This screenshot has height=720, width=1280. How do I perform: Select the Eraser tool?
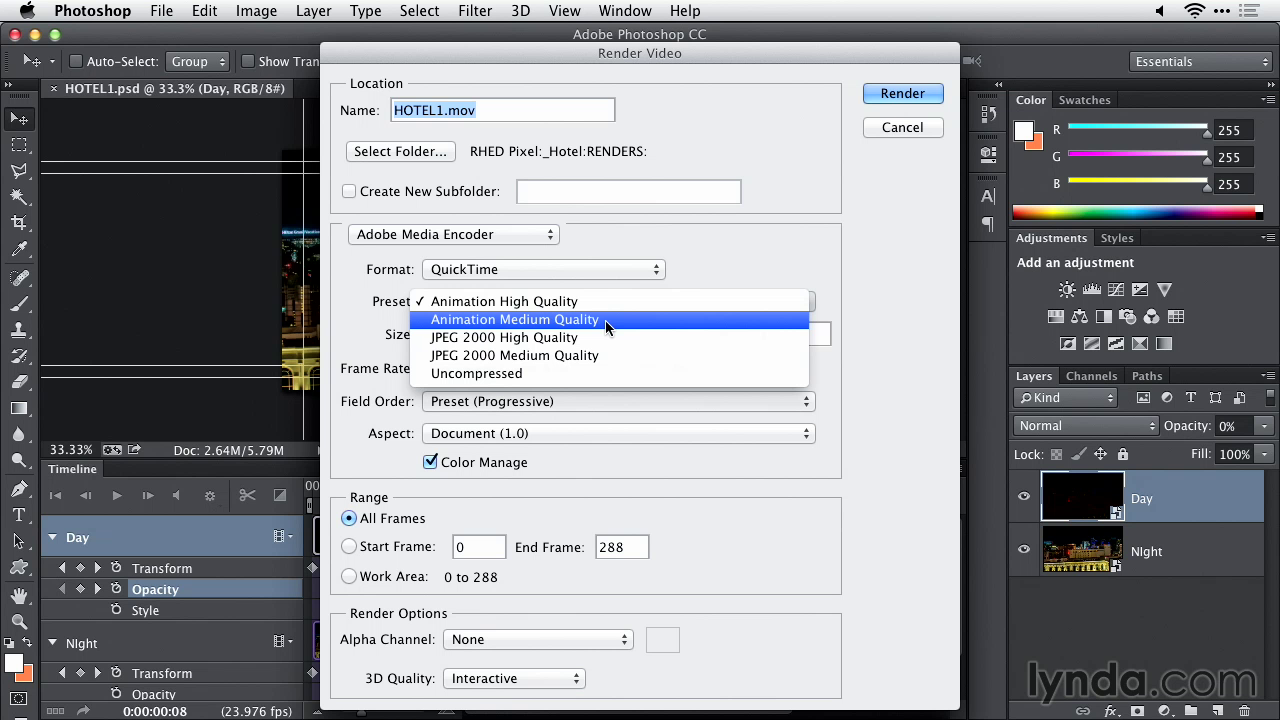[19, 382]
